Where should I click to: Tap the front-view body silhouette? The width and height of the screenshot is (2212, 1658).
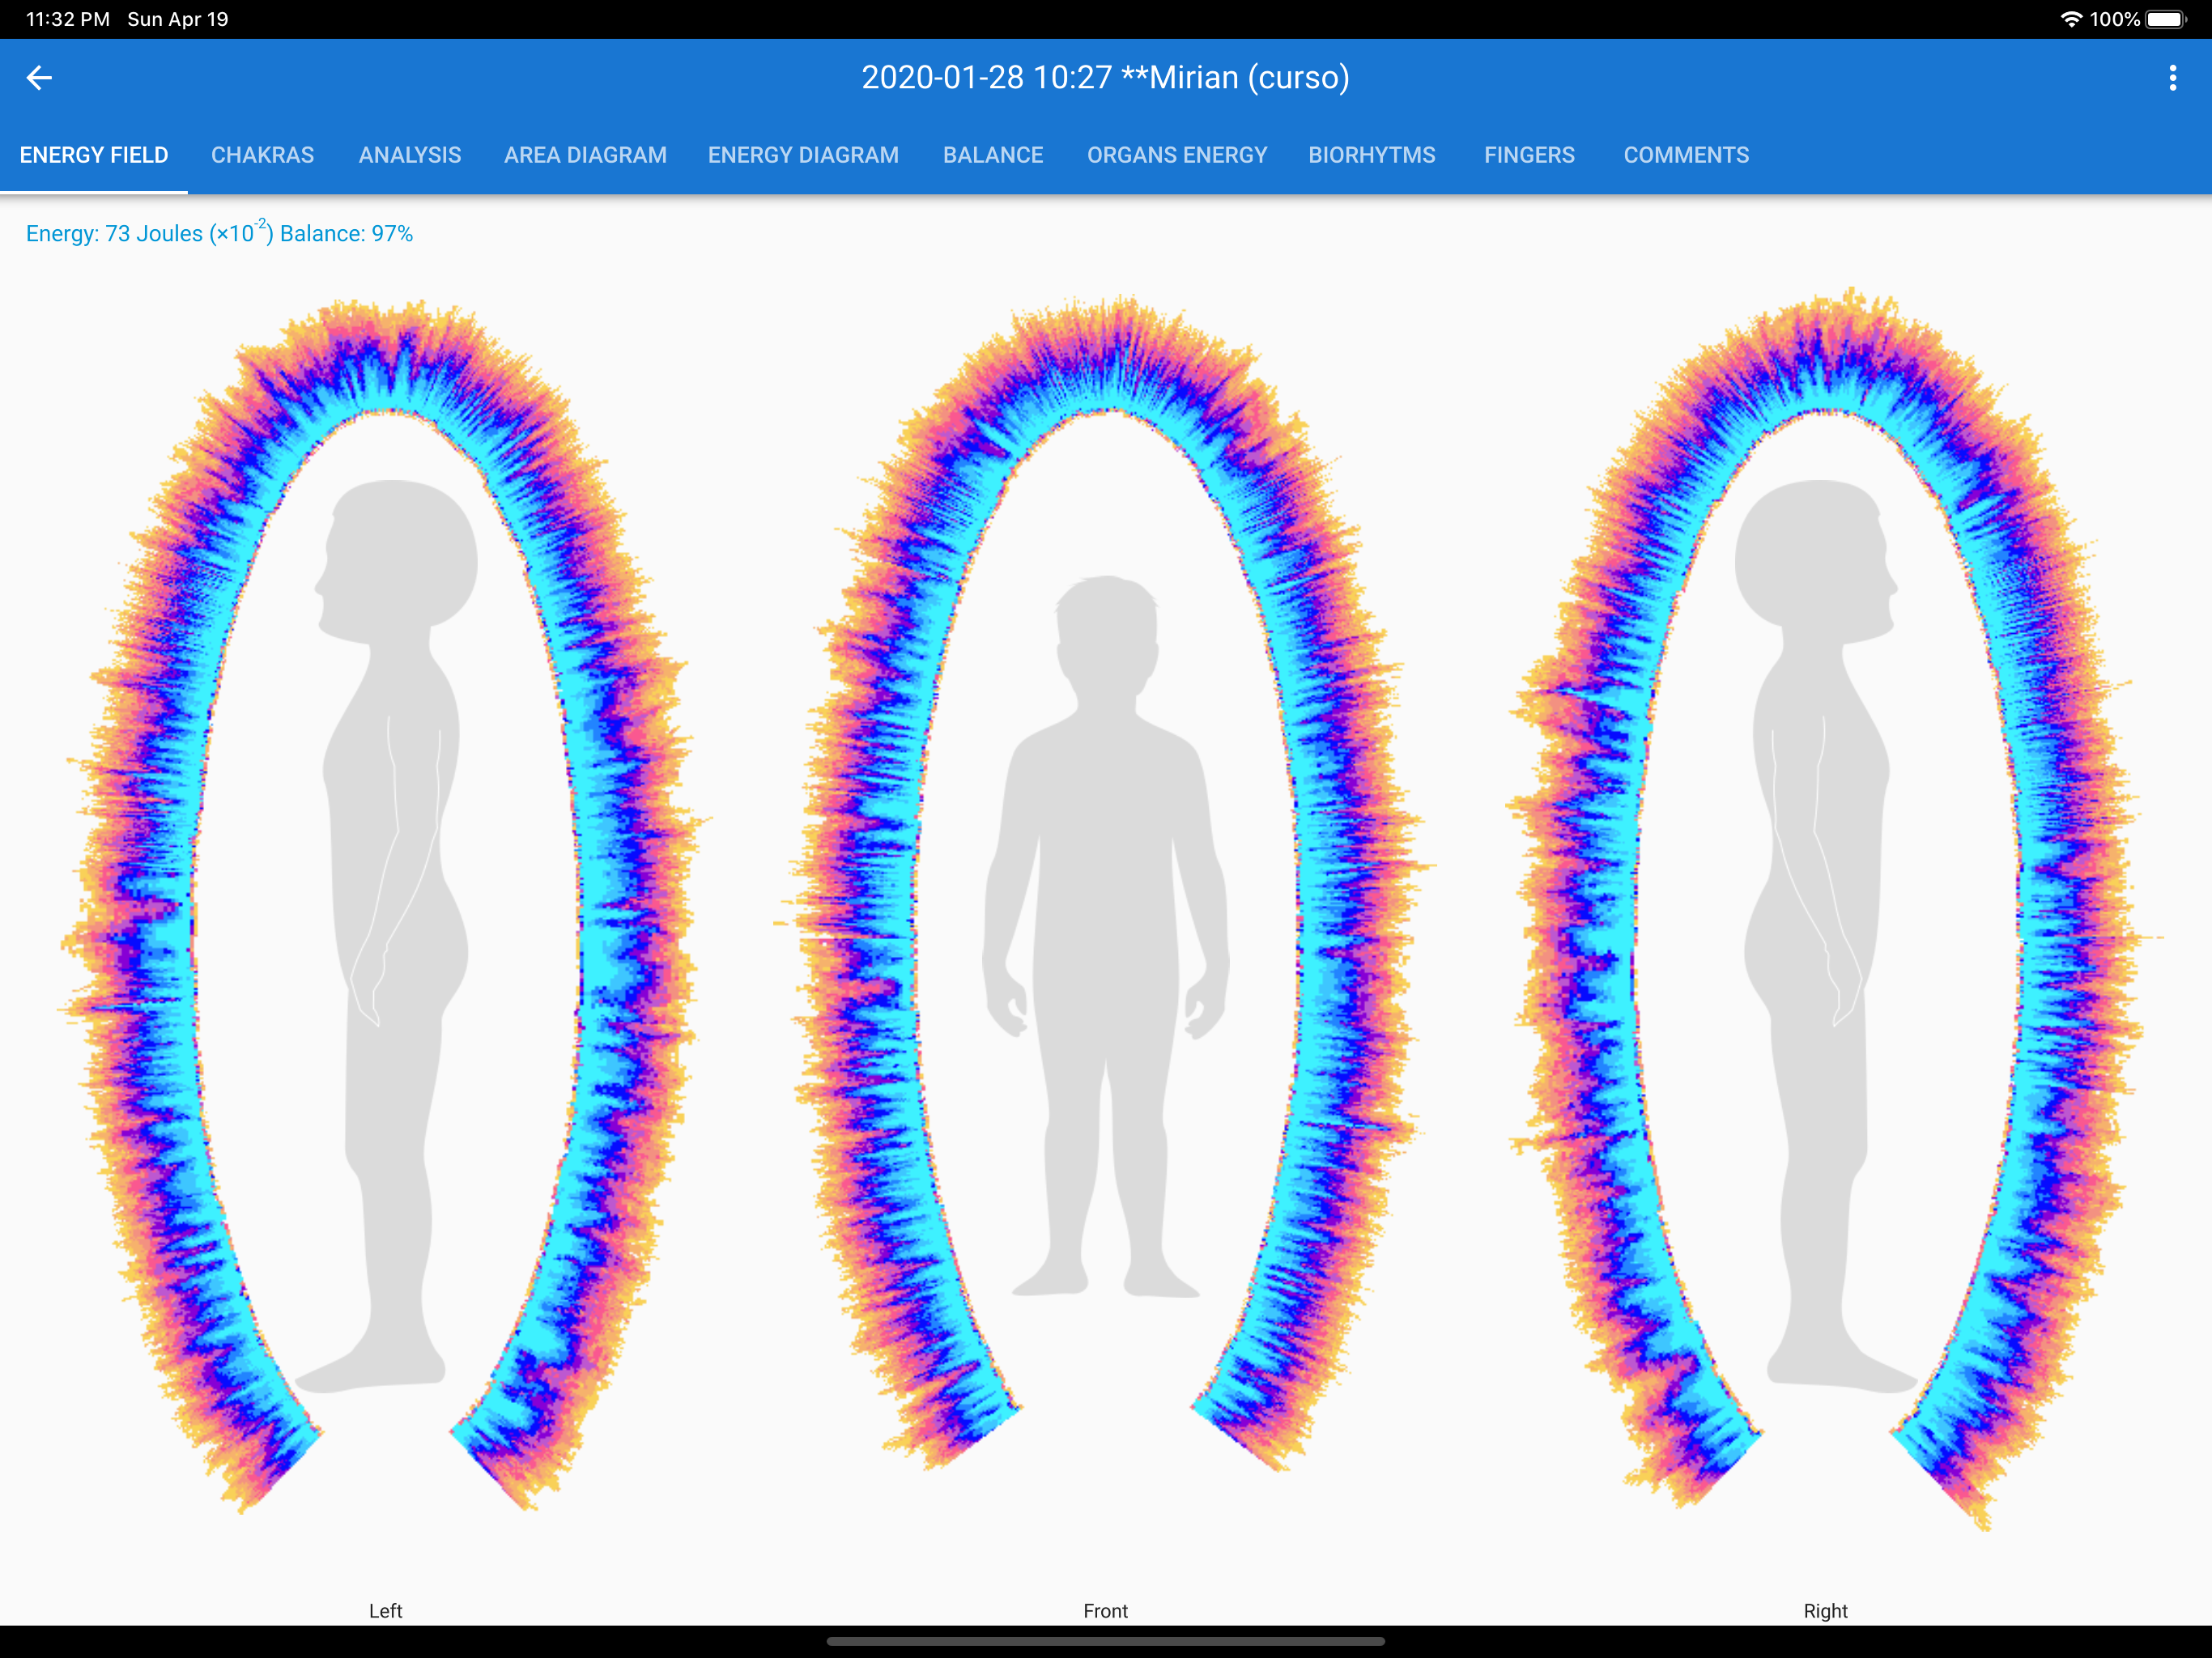pyautogui.click(x=1105, y=936)
